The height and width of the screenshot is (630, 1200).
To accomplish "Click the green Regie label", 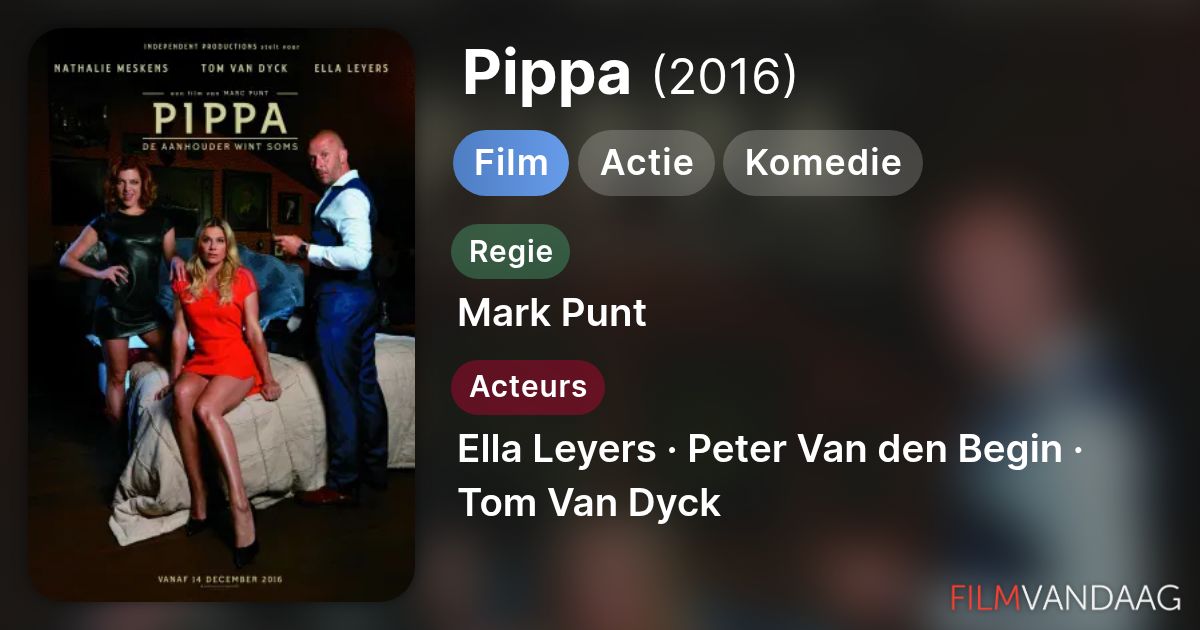I will pyautogui.click(x=511, y=251).
